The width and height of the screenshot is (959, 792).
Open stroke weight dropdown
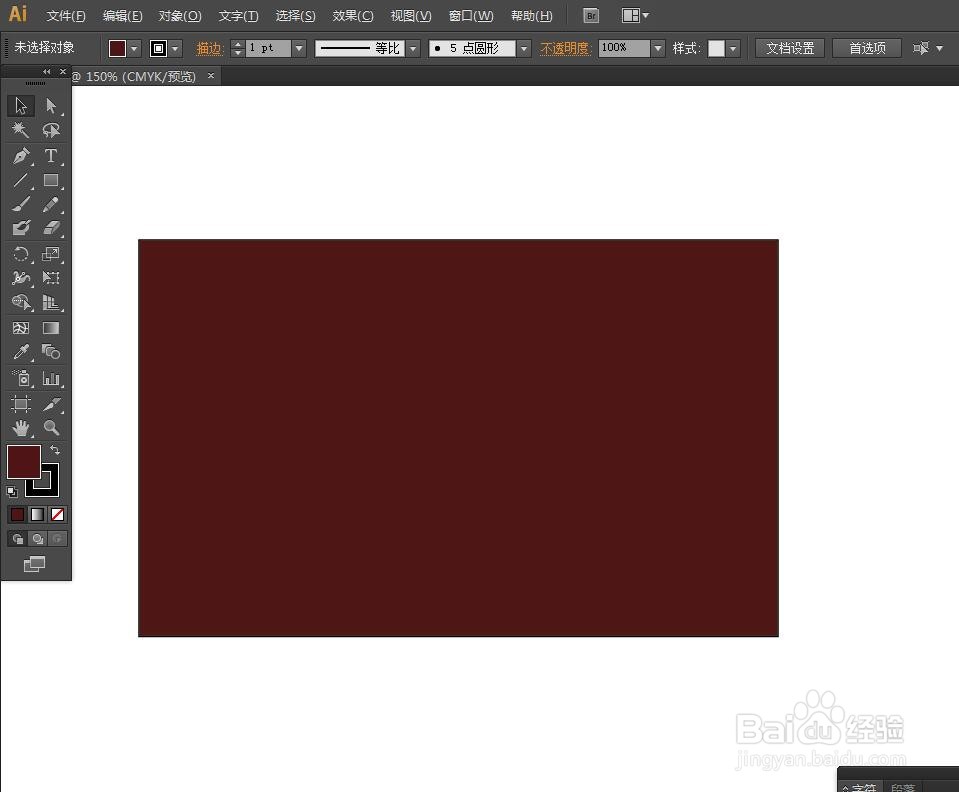point(299,48)
